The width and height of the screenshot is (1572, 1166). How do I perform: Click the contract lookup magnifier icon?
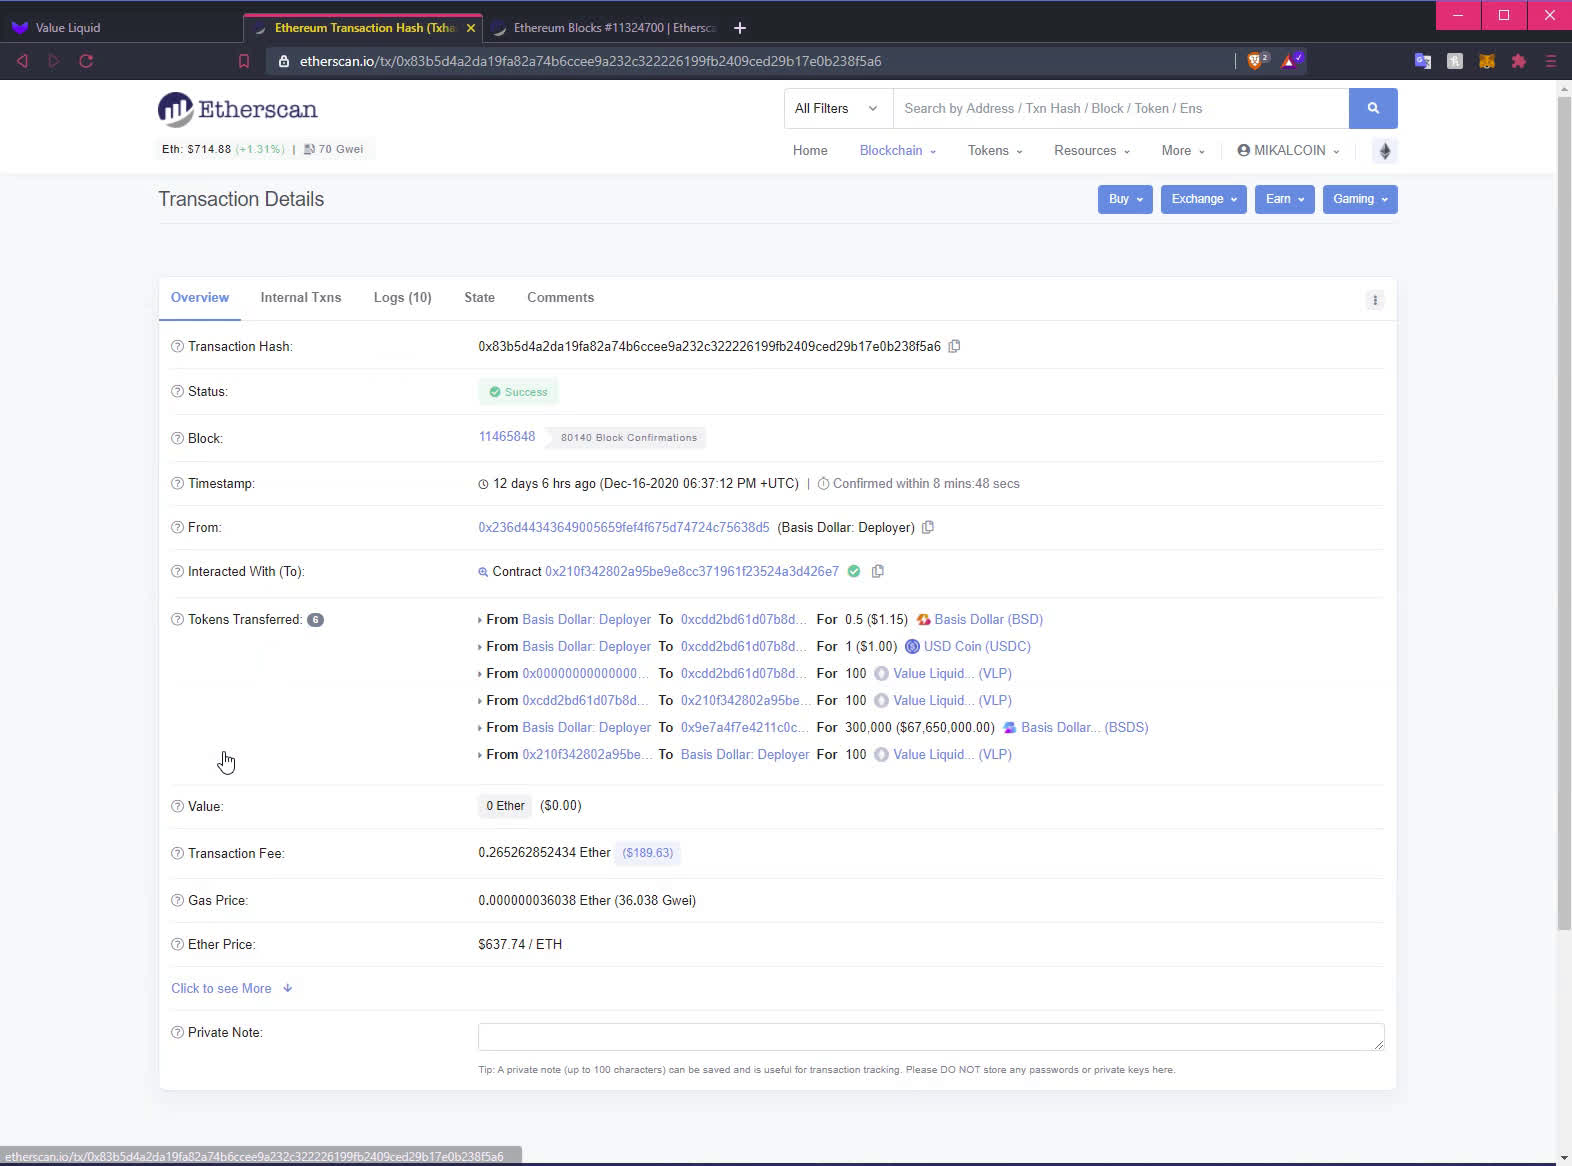483,572
